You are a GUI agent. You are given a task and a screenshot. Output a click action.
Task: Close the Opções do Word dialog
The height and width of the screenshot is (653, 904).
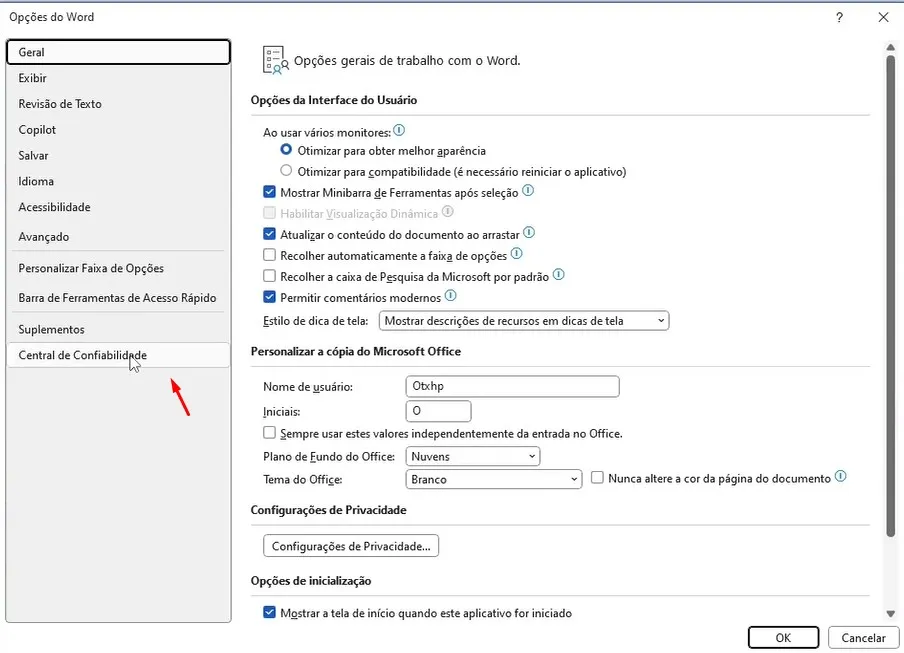click(x=883, y=17)
